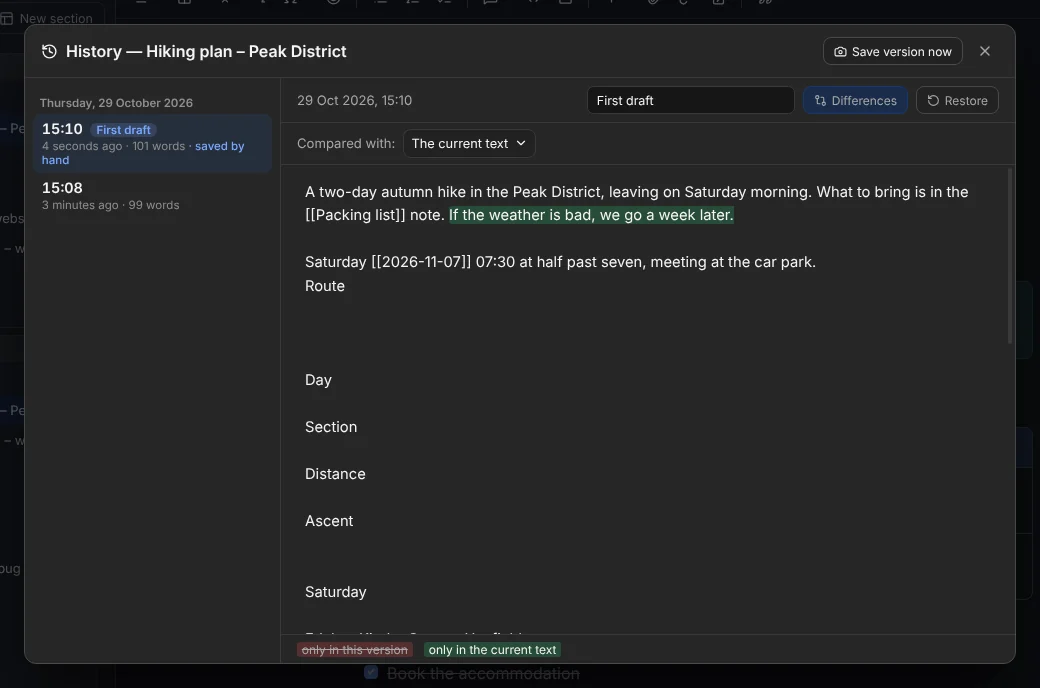Click the "Saturday" line in the diff
The height and width of the screenshot is (688, 1040).
336,592
